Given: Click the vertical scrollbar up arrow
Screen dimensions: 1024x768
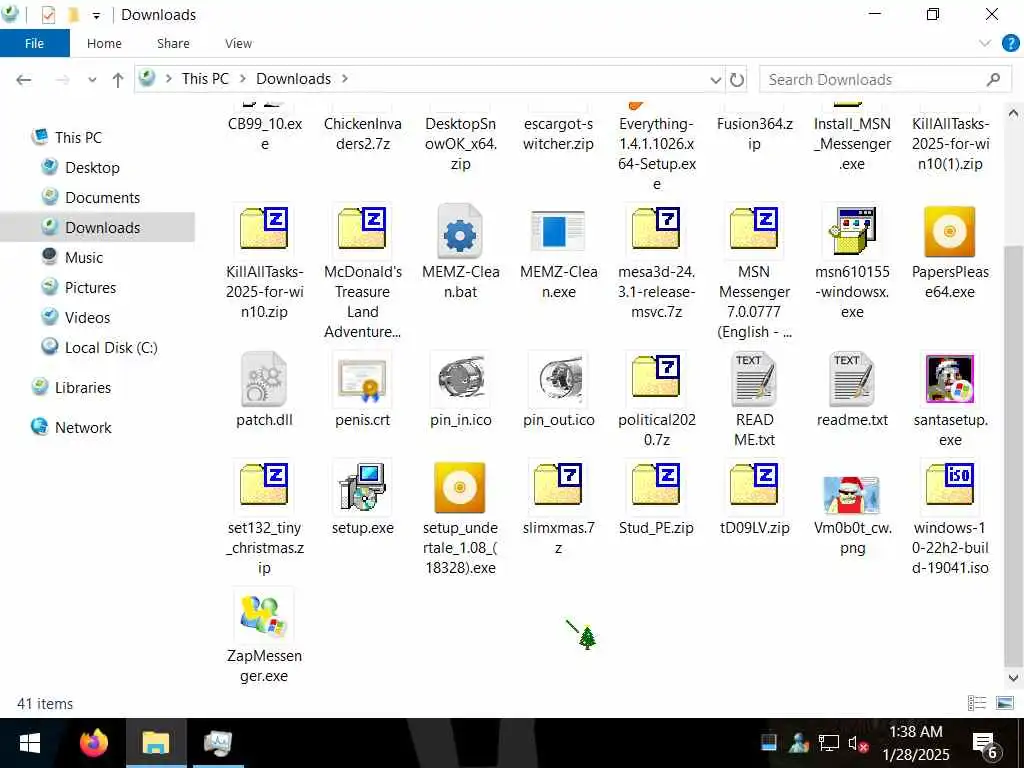Looking at the screenshot, I should (1013, 113).
